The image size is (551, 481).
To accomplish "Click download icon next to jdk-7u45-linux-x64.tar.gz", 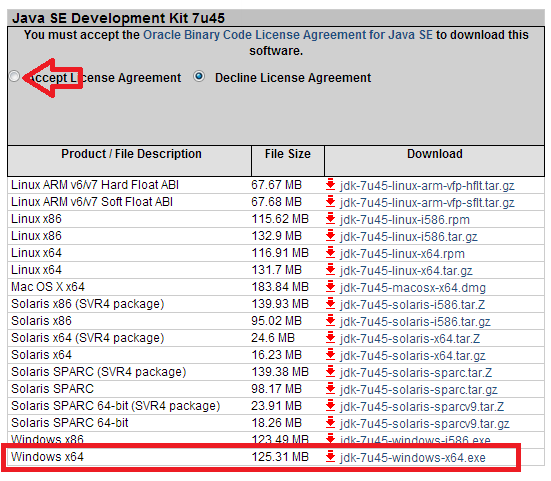I will 330,269.
